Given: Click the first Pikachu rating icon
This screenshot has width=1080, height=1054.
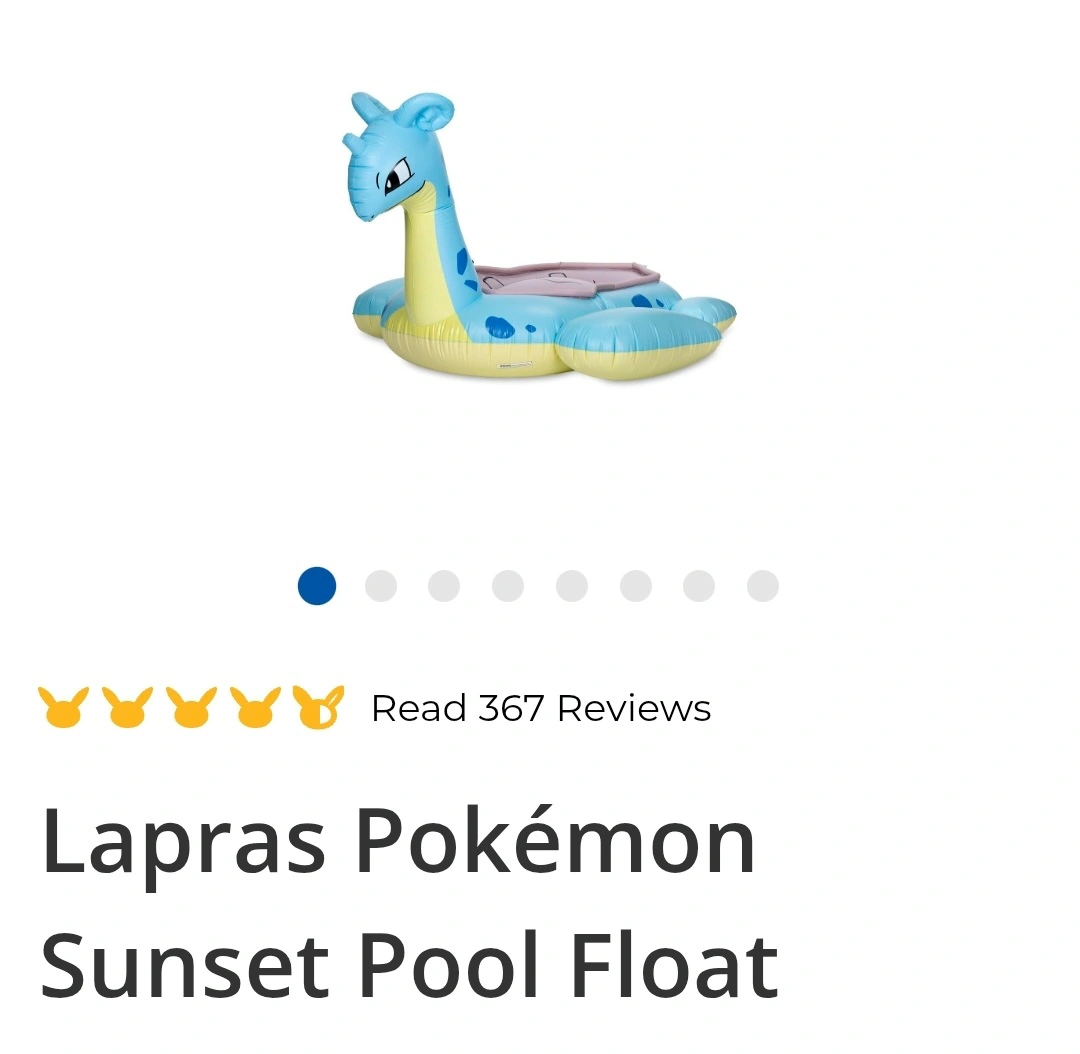Looking at the screenshot, I should 63,708.
